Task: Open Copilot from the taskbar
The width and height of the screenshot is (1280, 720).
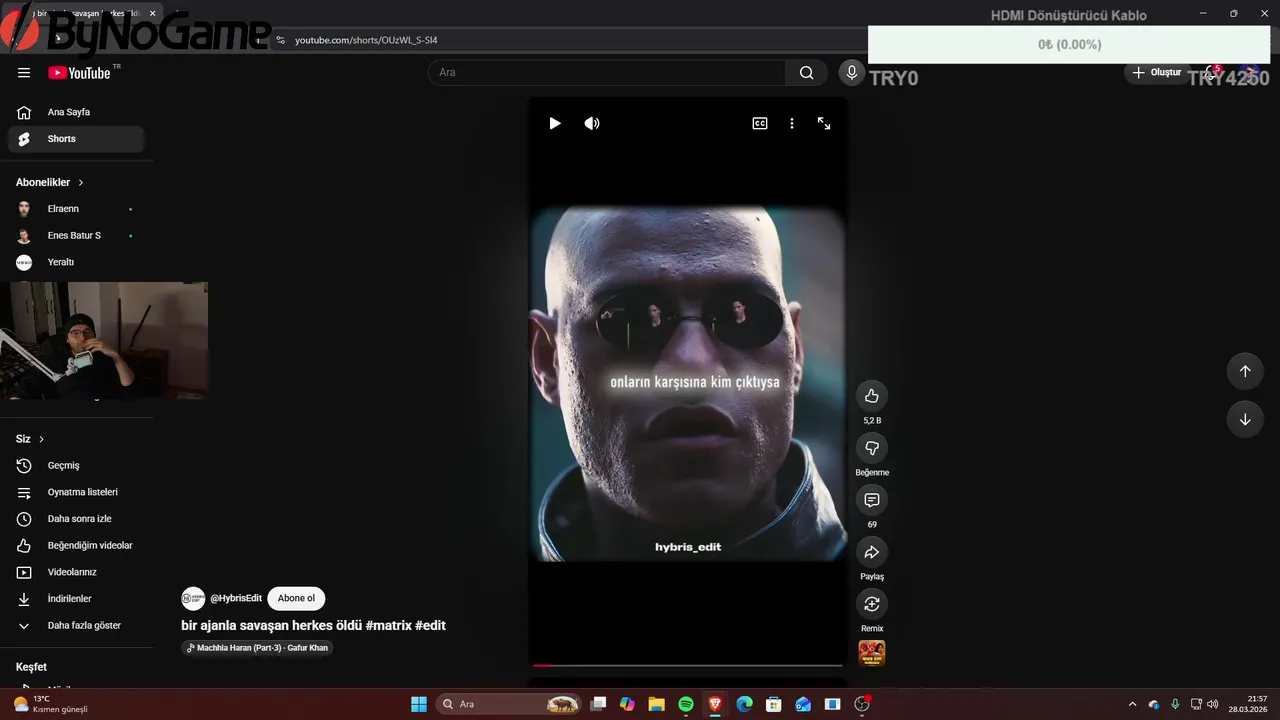Action: click(627, 704)
